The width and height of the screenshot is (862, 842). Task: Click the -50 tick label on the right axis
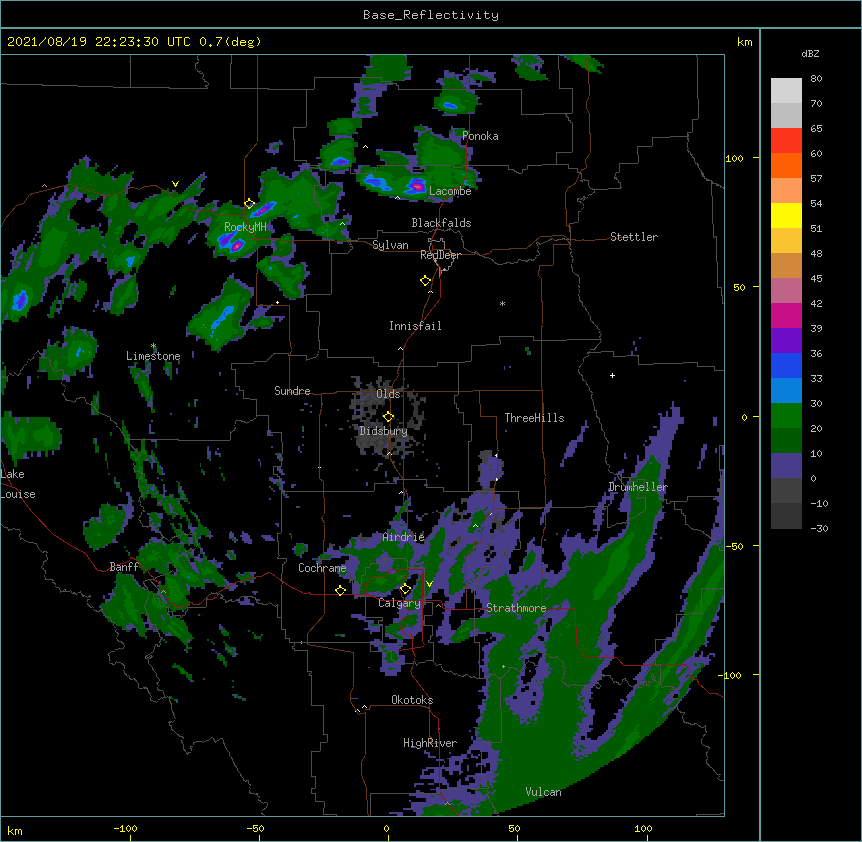(x=734, y=546)
